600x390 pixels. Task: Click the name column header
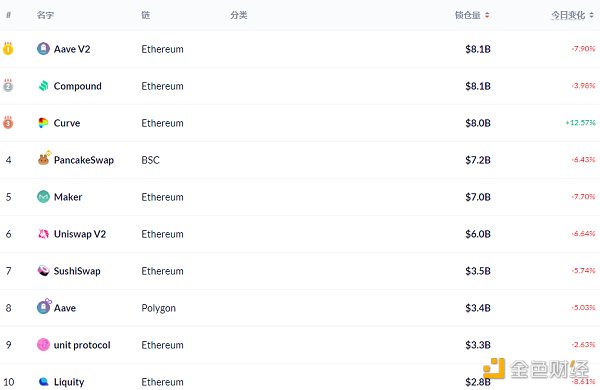coord(45,15)
